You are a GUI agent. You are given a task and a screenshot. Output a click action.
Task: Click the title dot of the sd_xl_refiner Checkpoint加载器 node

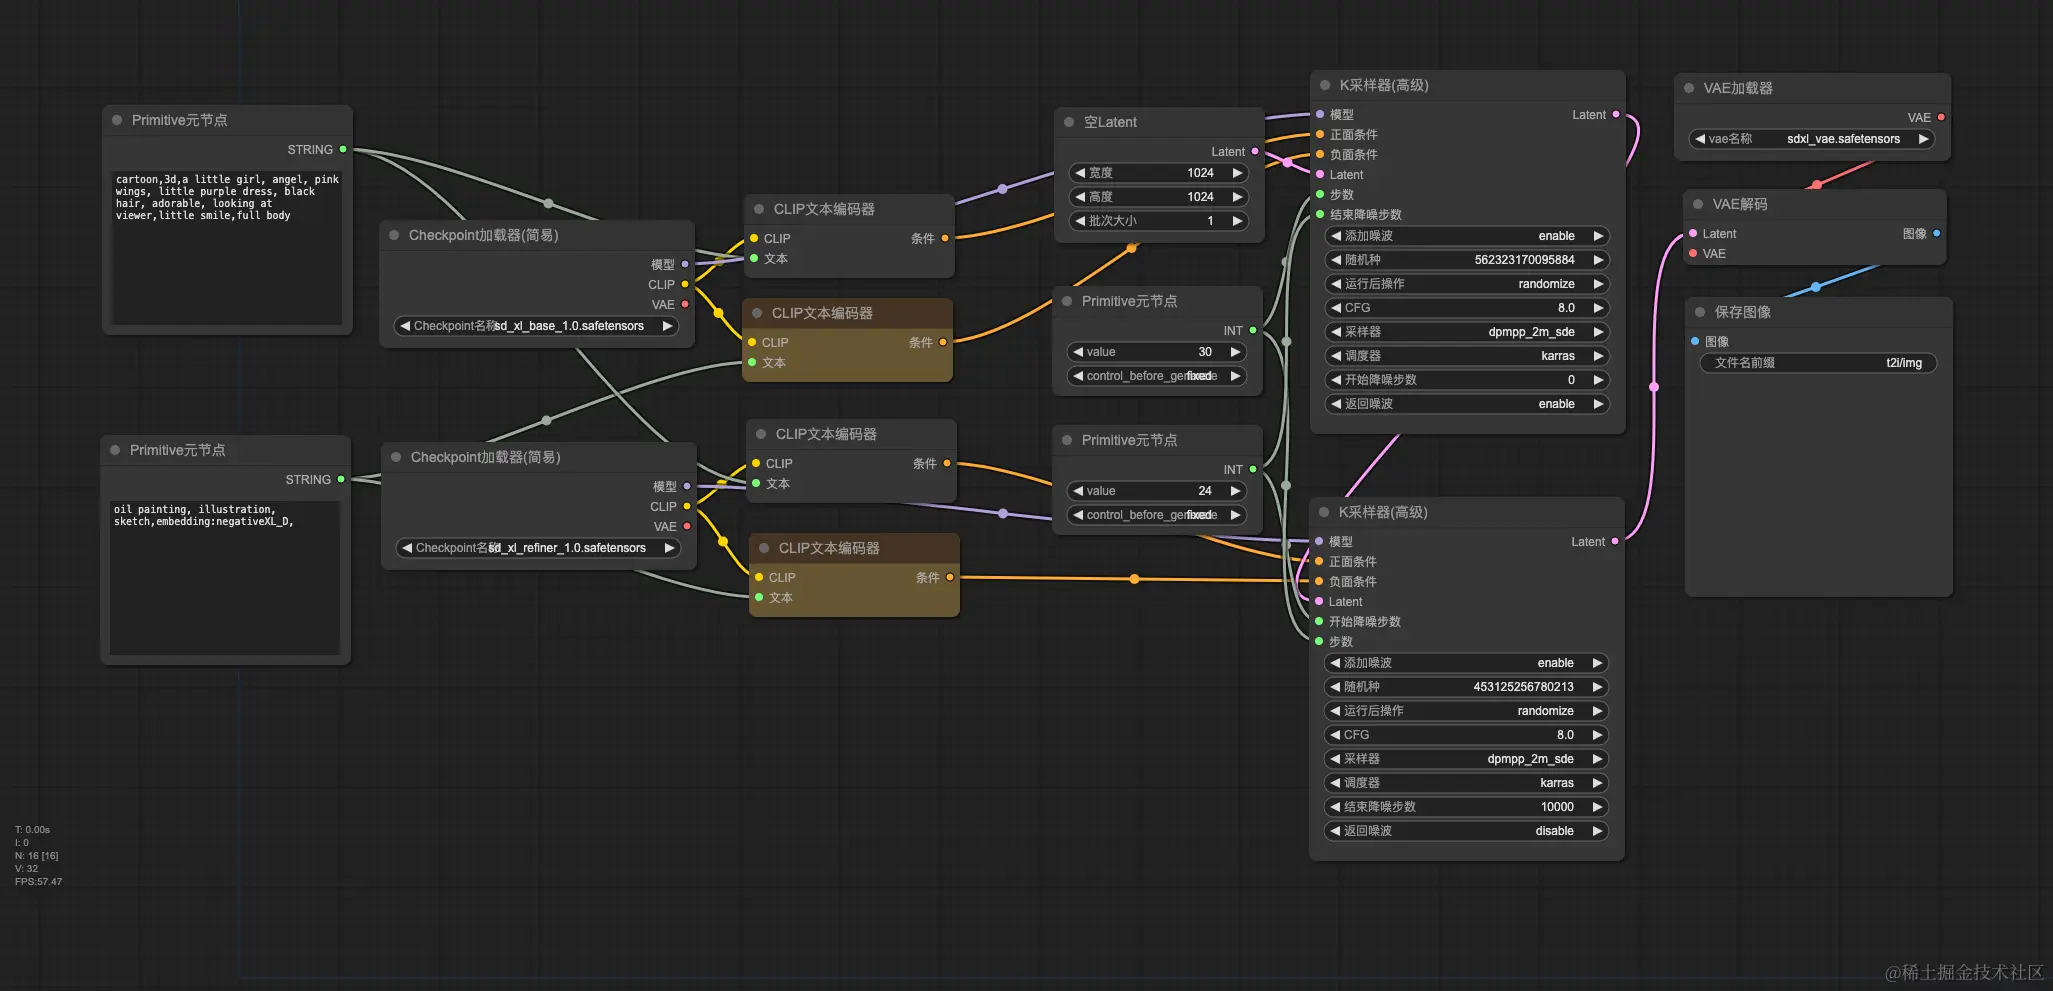(396, 457)
